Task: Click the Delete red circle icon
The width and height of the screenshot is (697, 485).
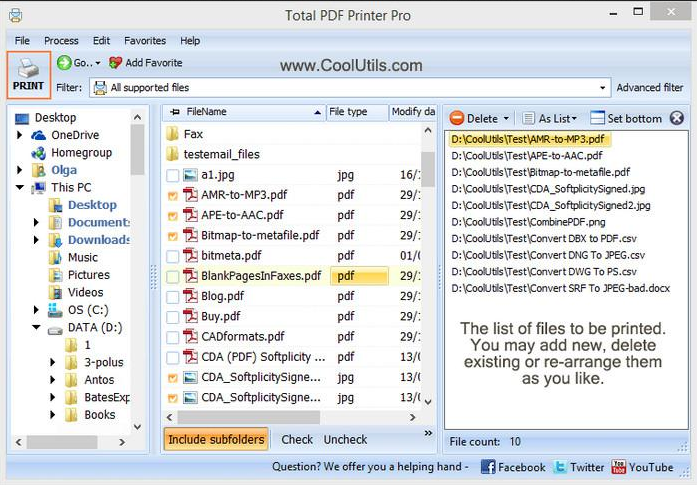Action: (457, 118)
